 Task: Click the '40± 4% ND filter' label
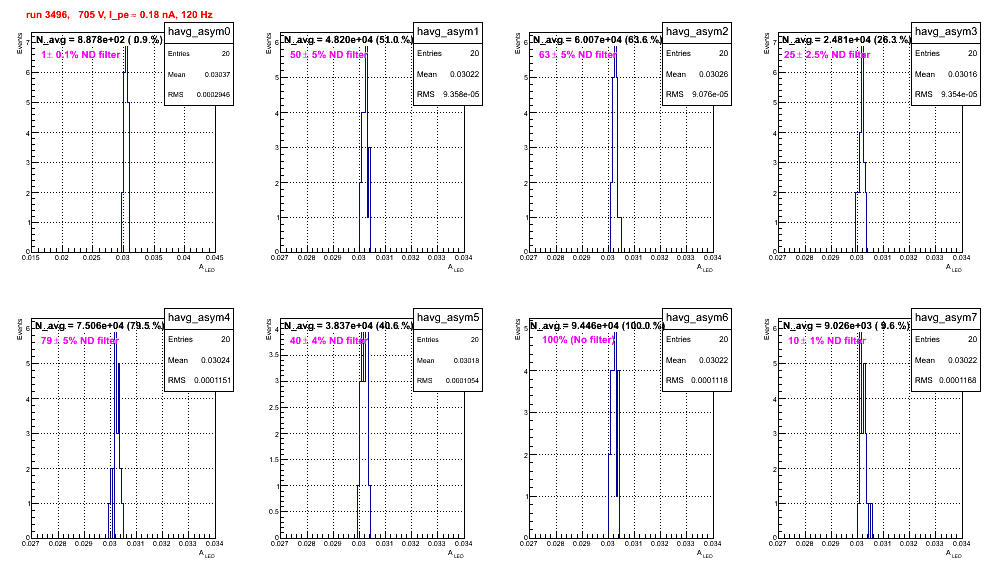pos(329,341)
